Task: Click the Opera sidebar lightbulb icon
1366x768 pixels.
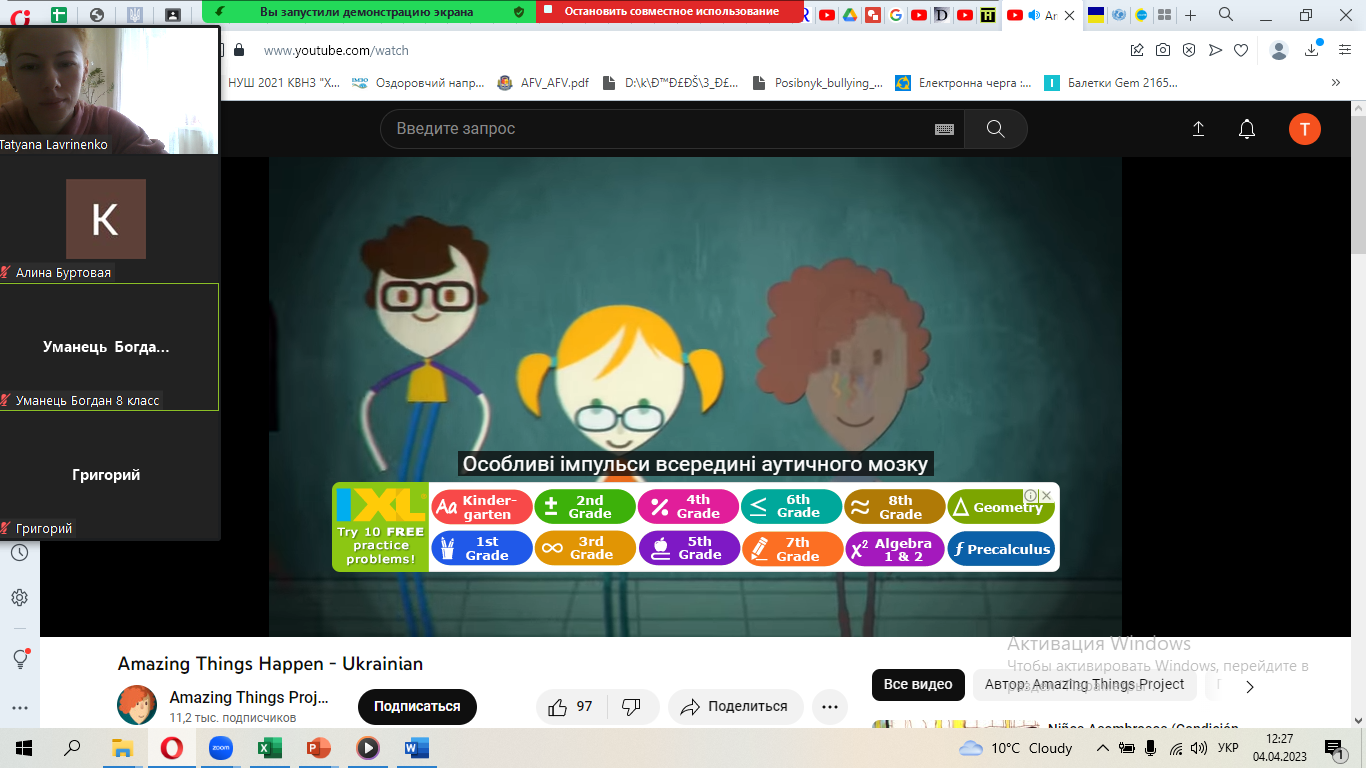Action: click(x=19, y=659)
